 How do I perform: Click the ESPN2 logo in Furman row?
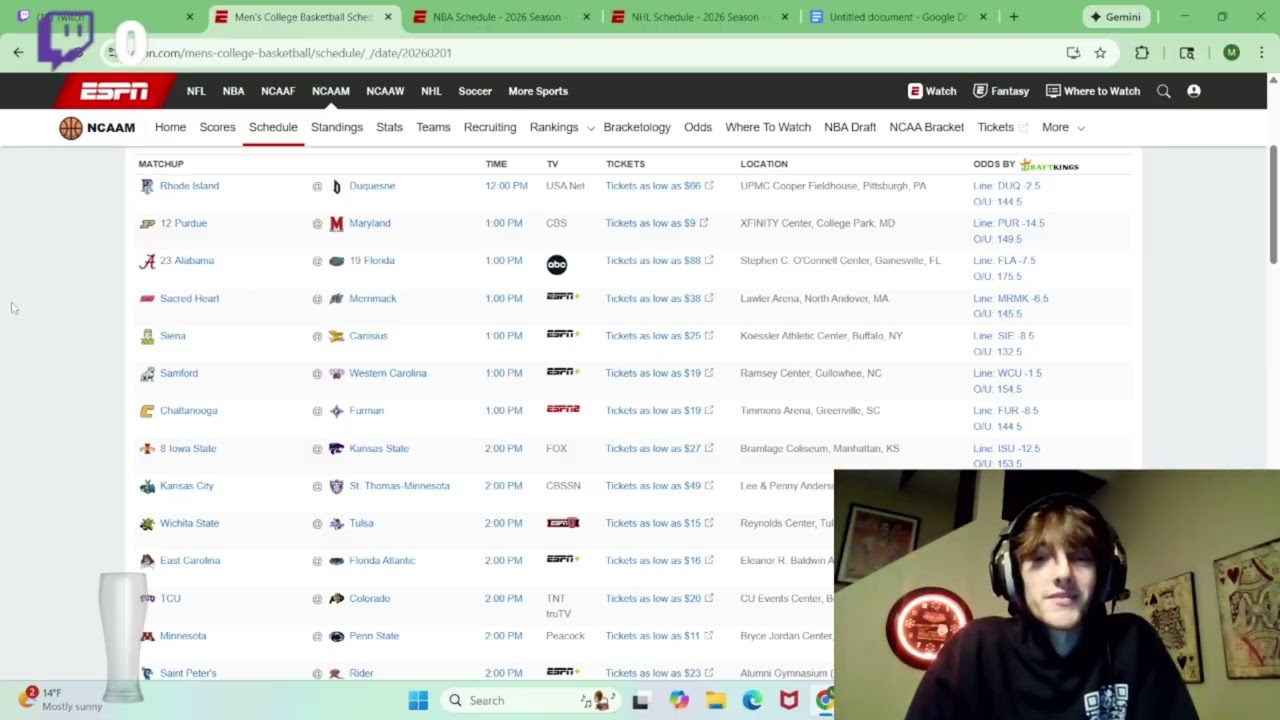[563, 409]
